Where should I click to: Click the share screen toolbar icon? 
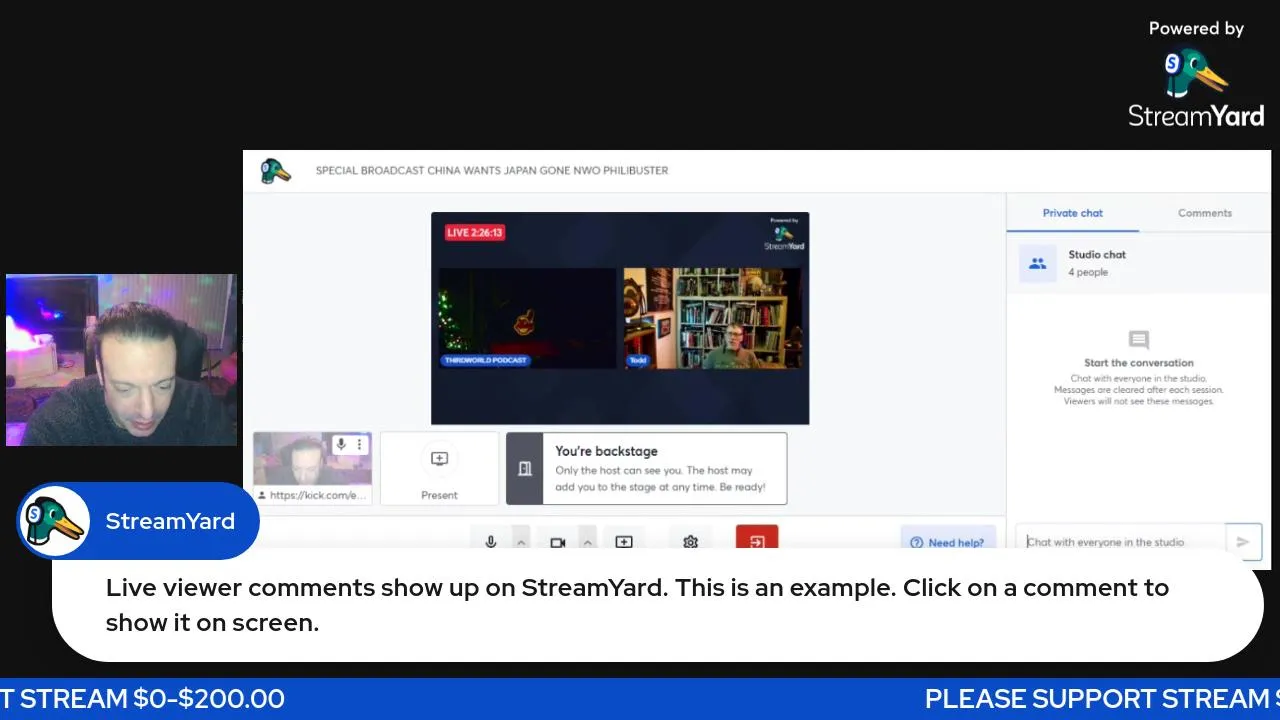click(624, 541)
